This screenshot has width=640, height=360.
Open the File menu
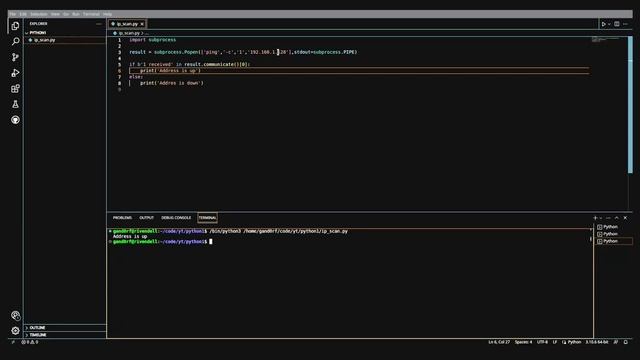13,14
